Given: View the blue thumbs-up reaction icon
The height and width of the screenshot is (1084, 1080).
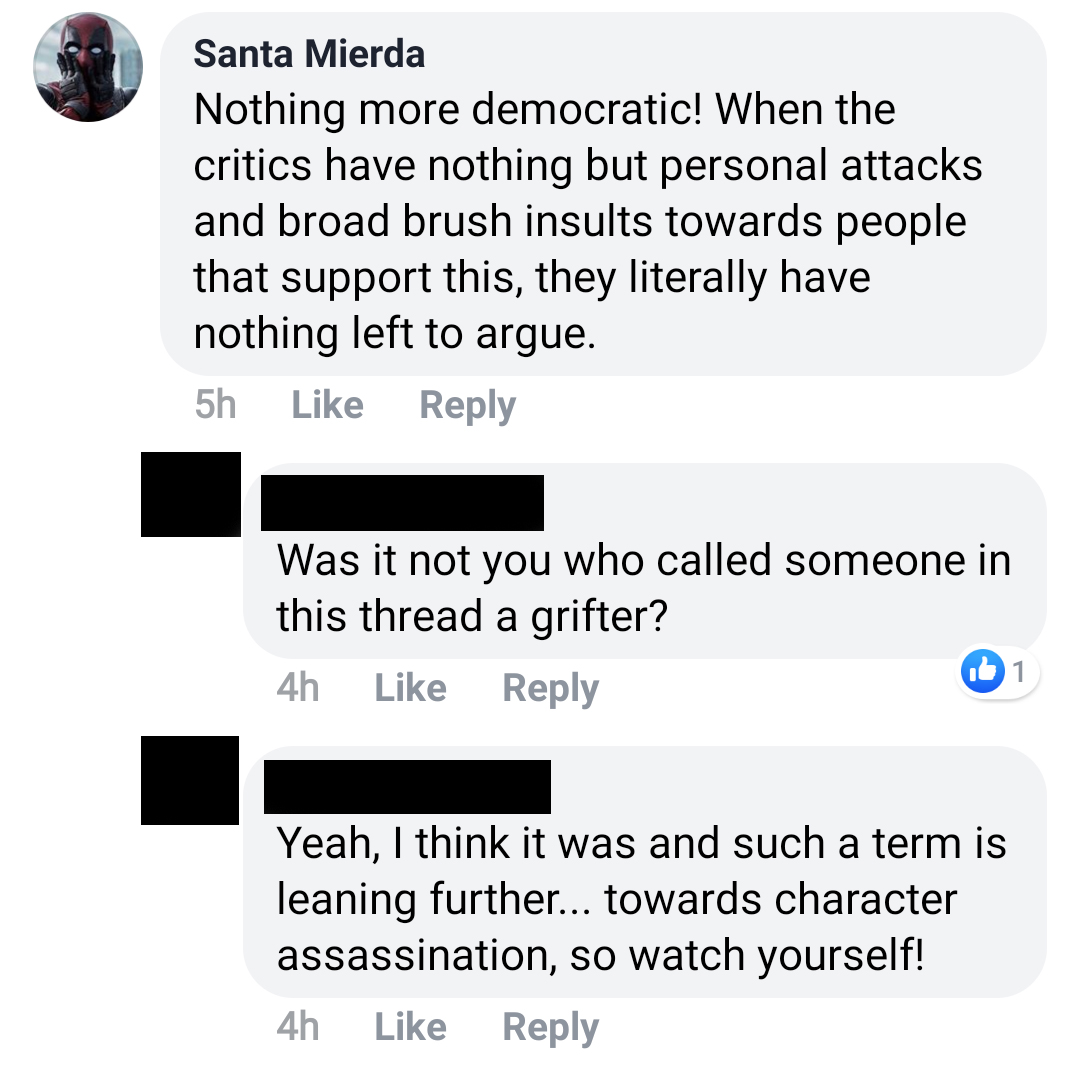Looking at the screenshot, I should [983, 671].
